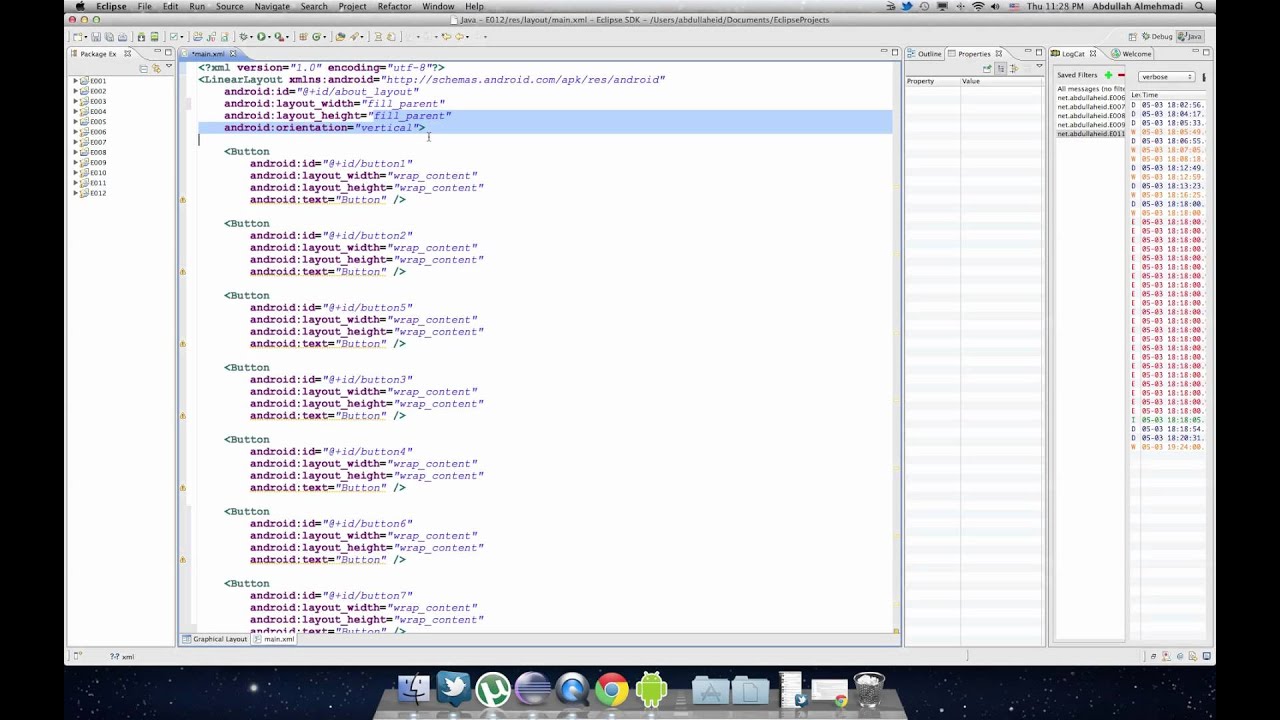This screenshot has height=720, width=1280.
Task: Click the android:orientation vertical line
Action: click(324, 128)
